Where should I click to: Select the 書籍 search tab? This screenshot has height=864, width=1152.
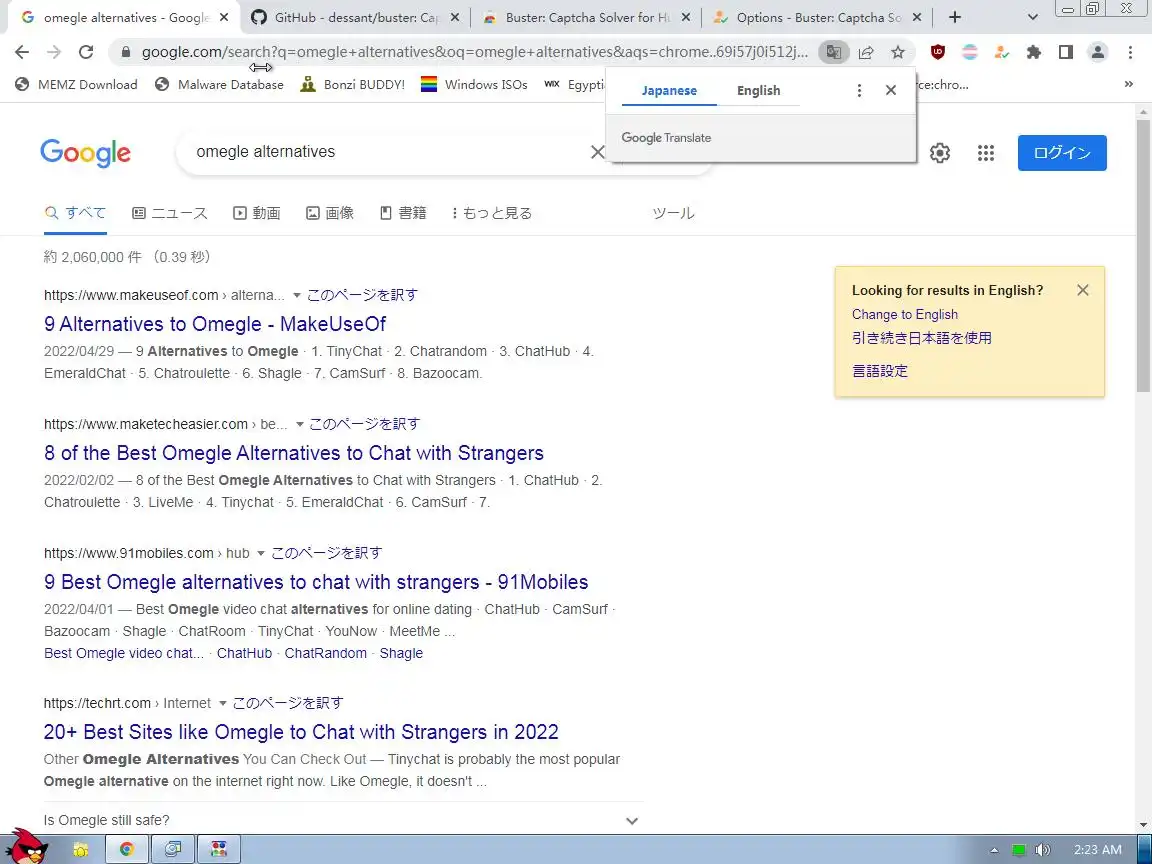tap(403, 213)
